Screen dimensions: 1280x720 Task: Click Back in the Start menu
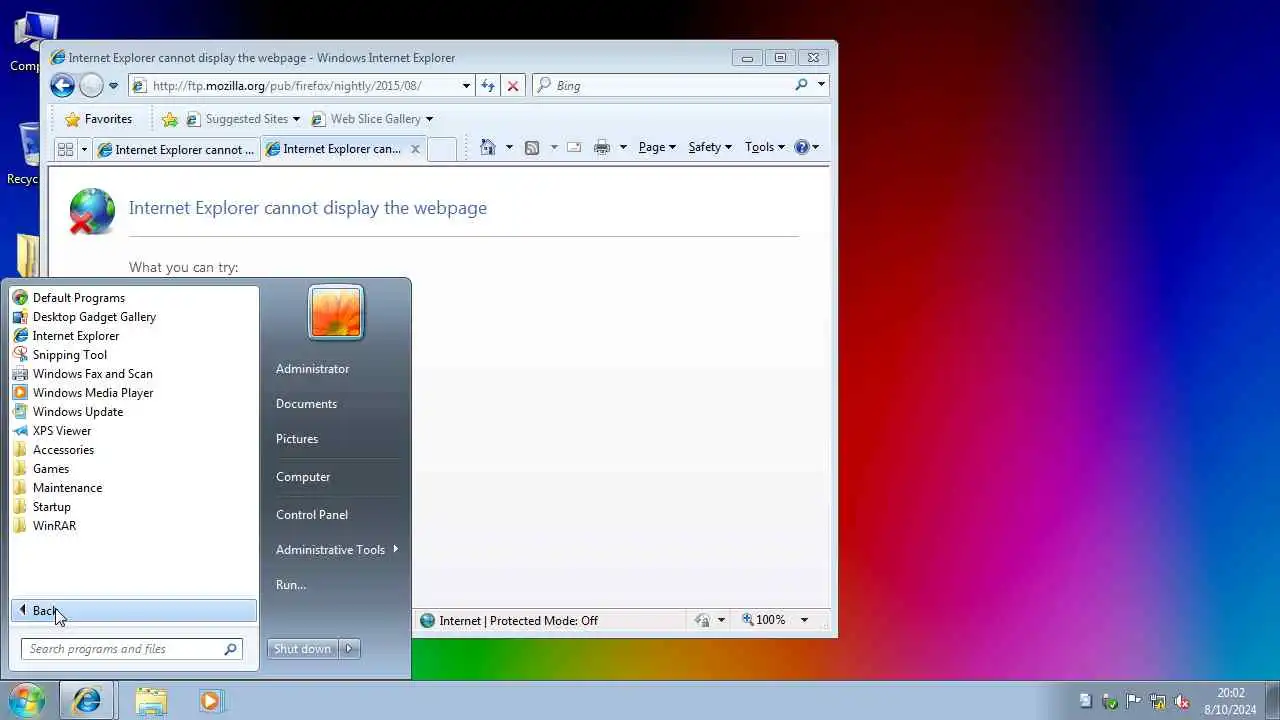click(x=134, y=611)
